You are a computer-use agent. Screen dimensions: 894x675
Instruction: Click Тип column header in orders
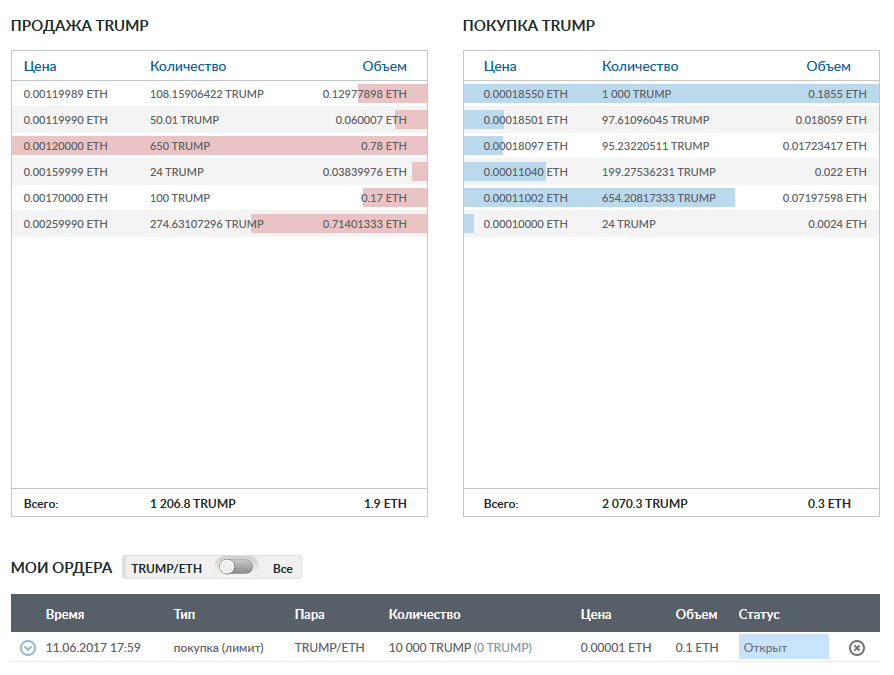[x=184, y=614]
